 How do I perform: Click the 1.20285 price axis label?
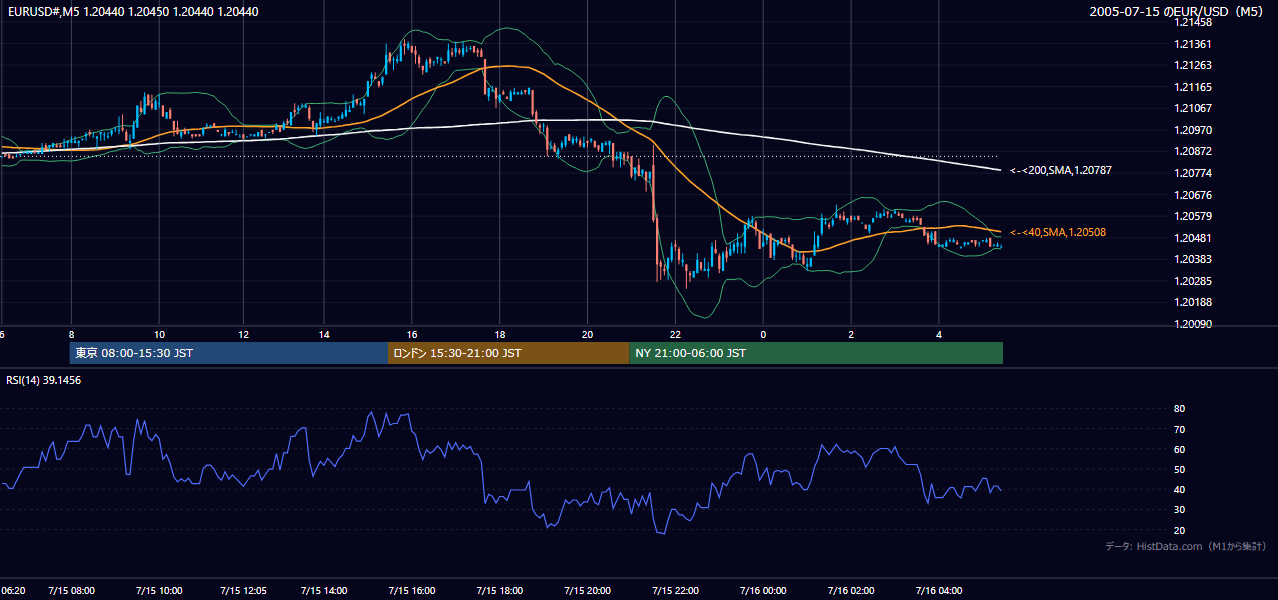click(1192, 281)
